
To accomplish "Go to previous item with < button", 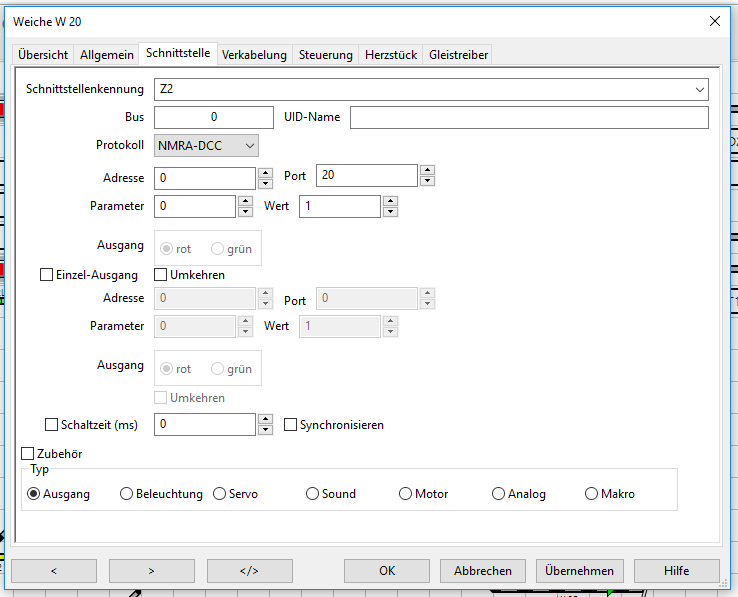I will tap(53, 571).
